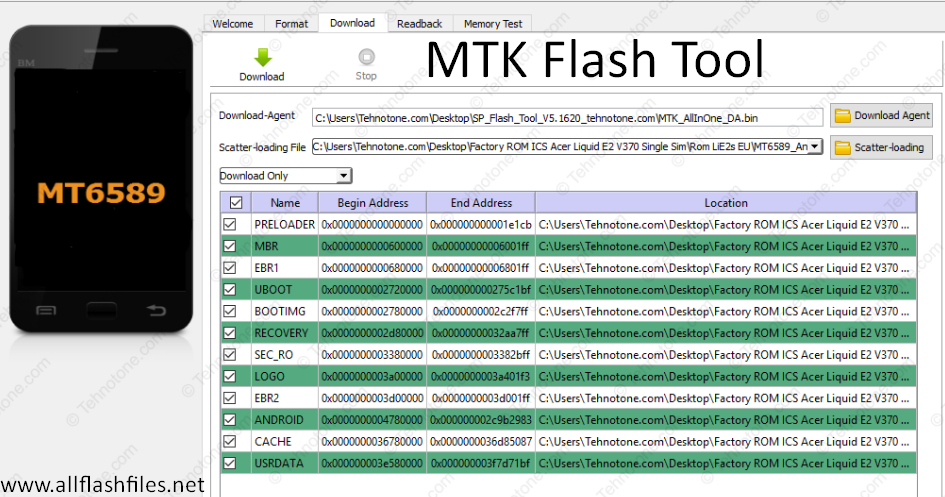Click the Begin Address column header
945x497 pixels.
[x=372, y=203]
